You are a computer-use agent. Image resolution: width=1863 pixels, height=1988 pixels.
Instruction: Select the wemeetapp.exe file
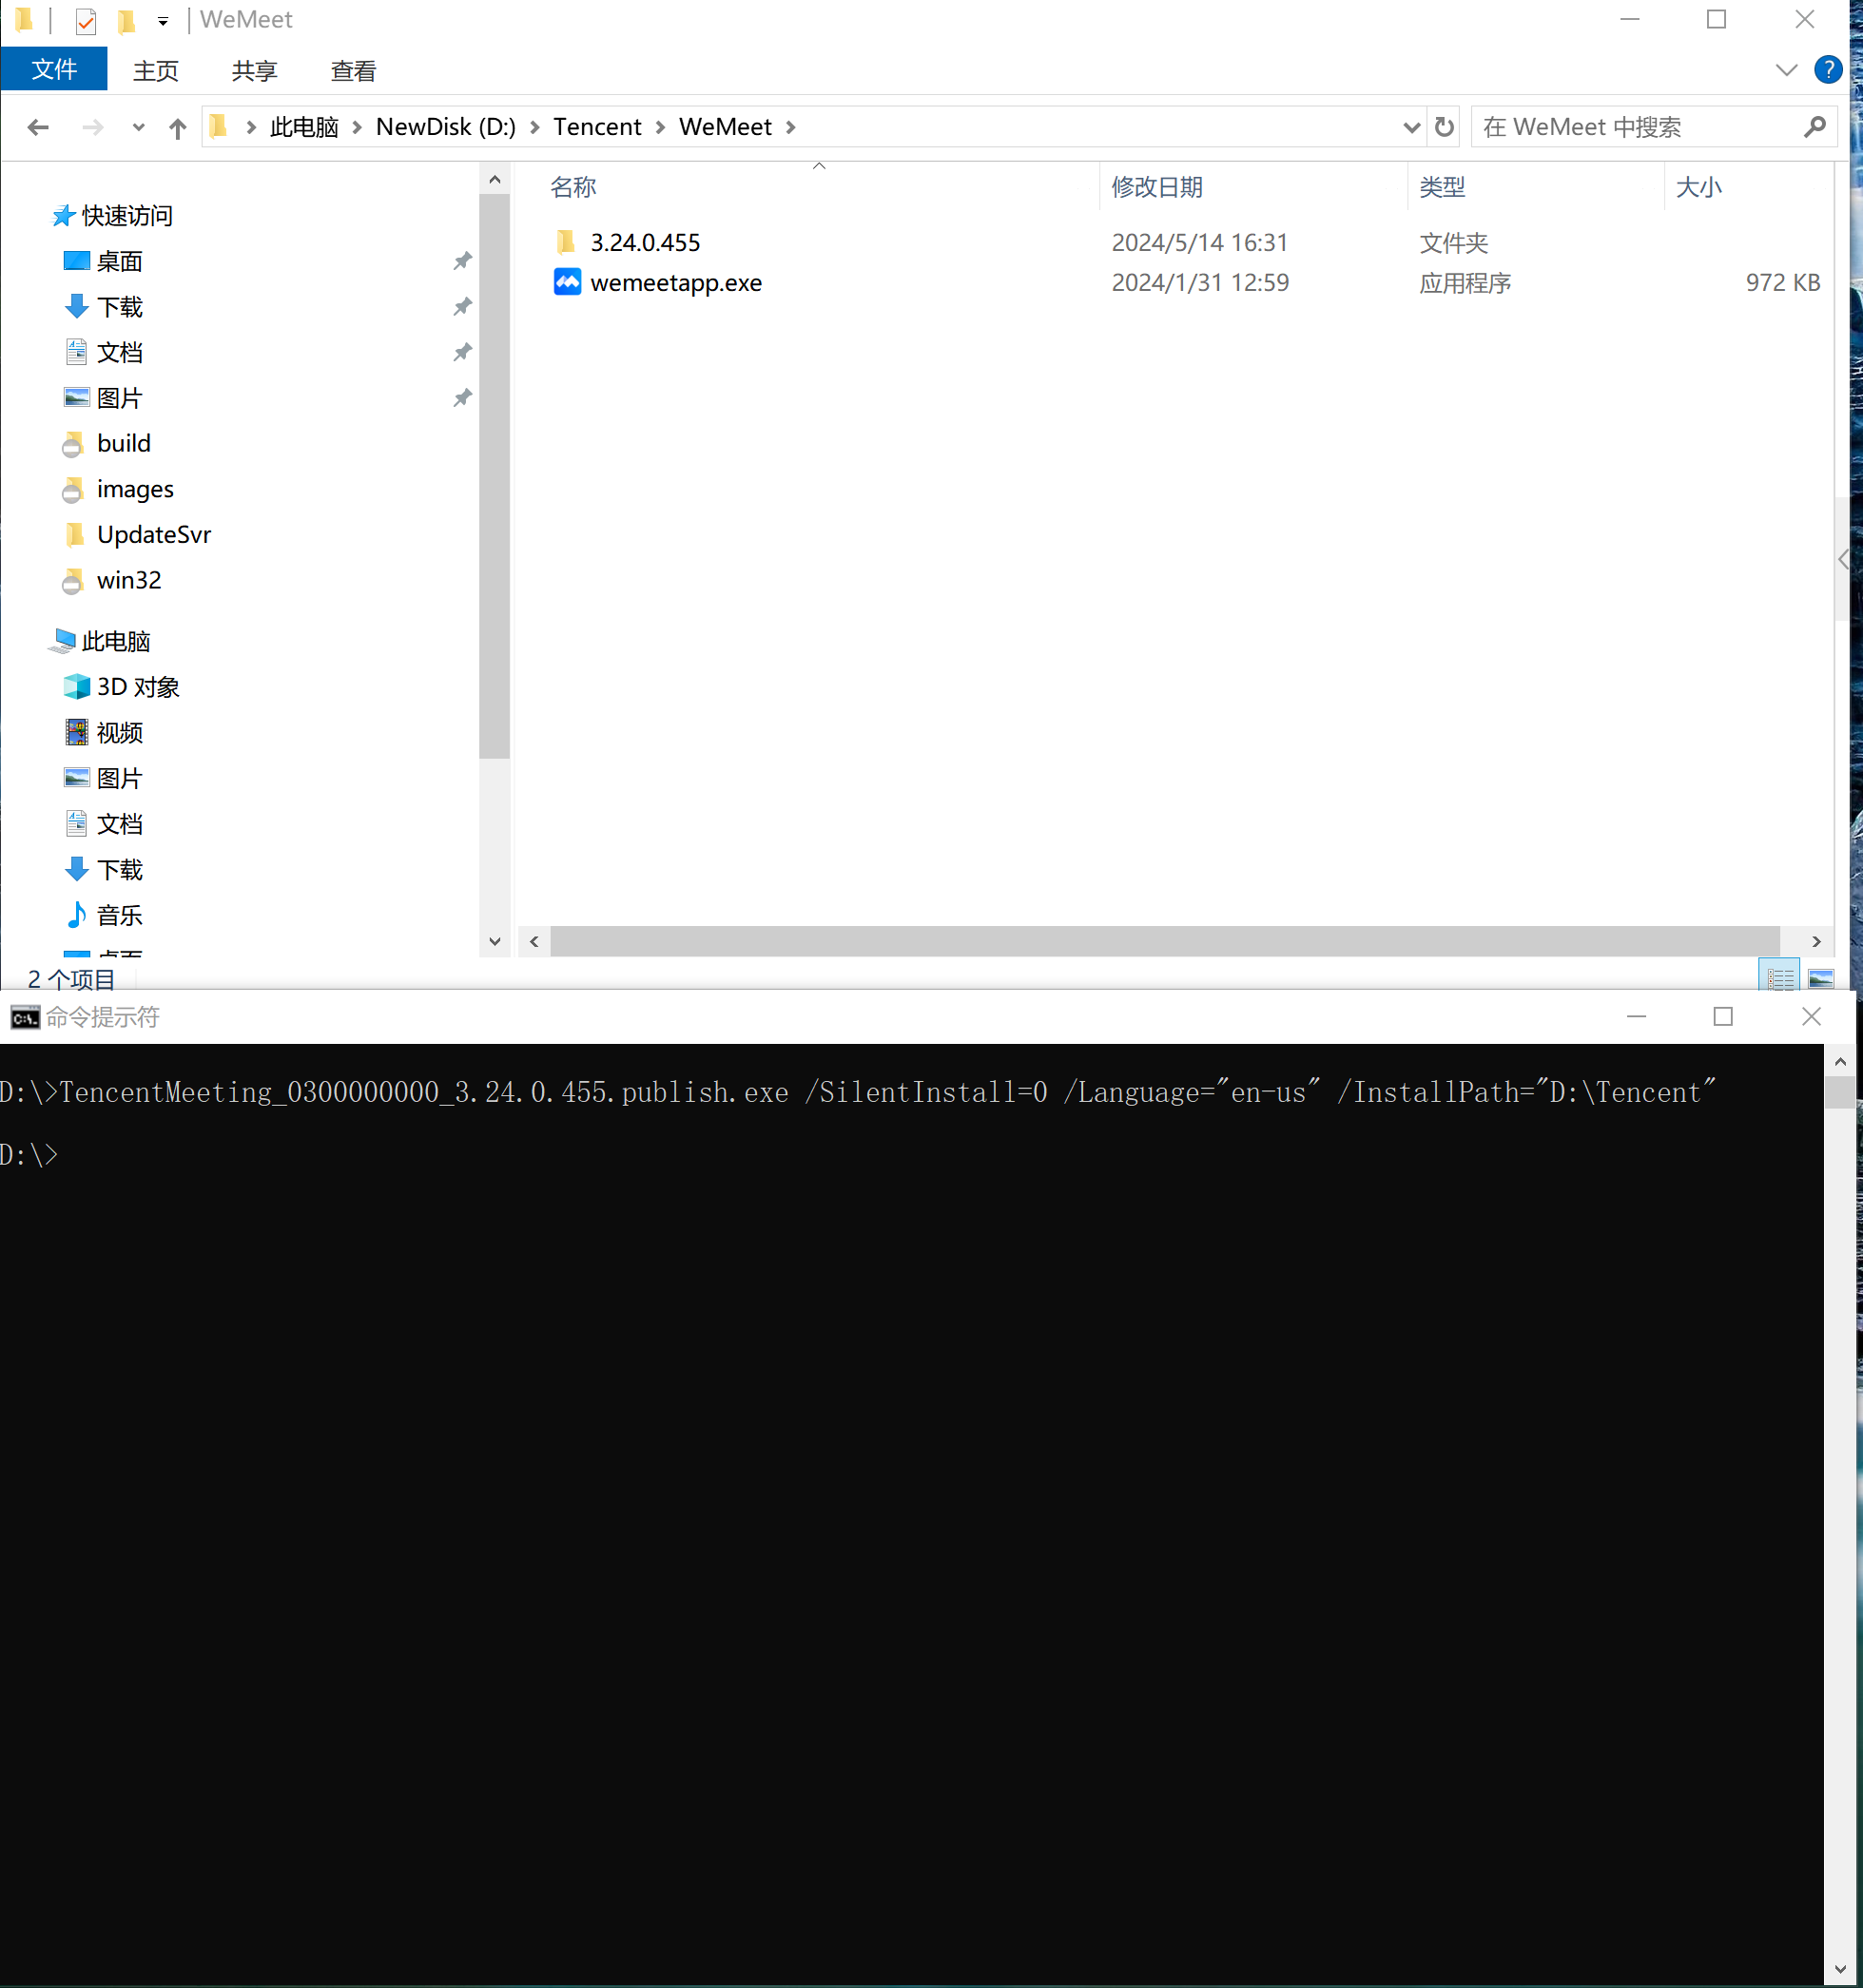676,283
